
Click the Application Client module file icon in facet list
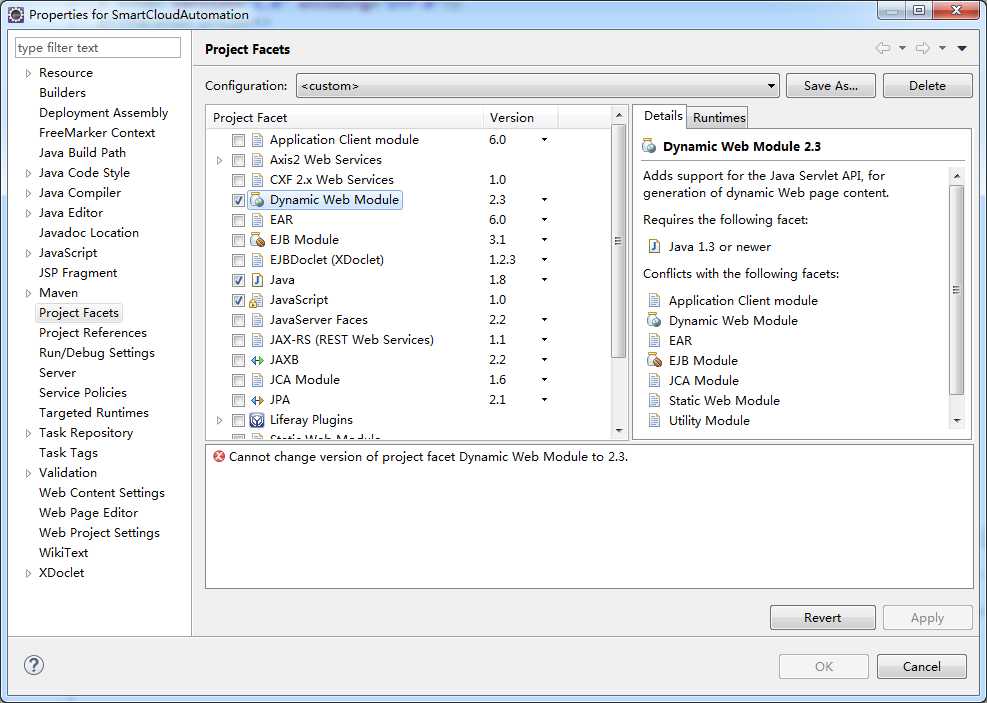point(257,140)
